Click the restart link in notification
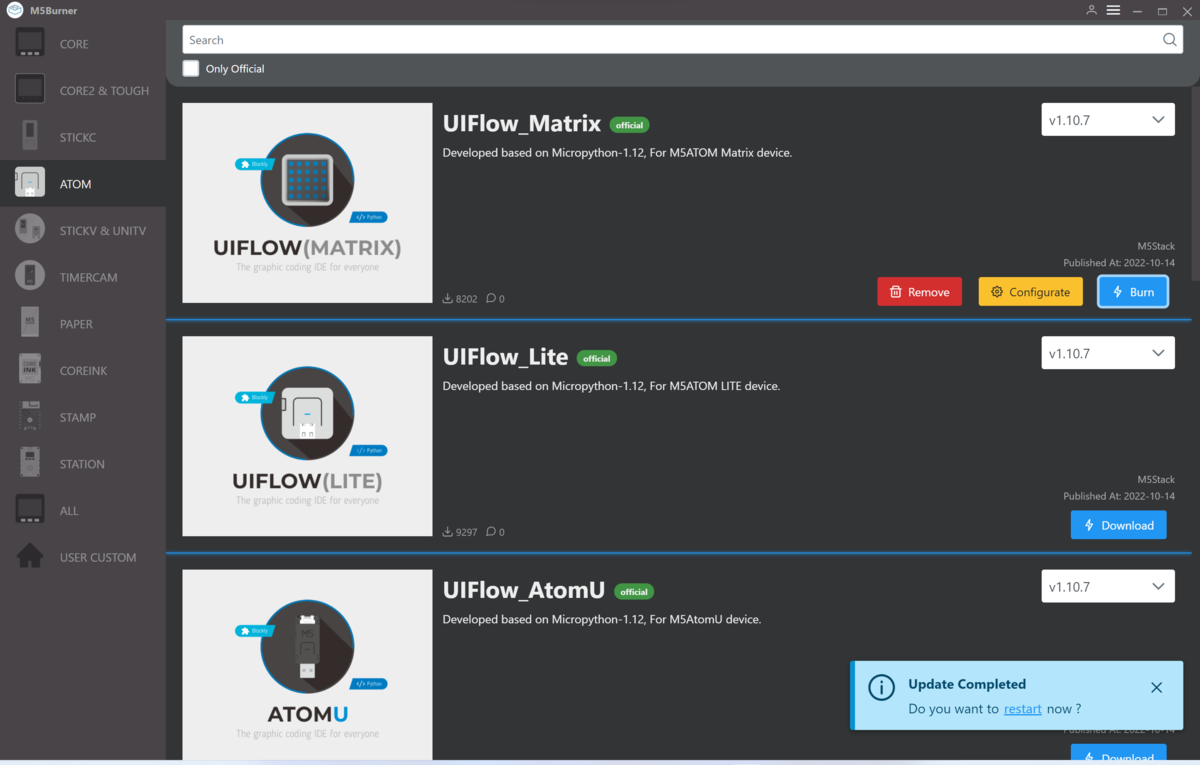This screenshot has width=1200, height=765. click(x=1023, y=709)
